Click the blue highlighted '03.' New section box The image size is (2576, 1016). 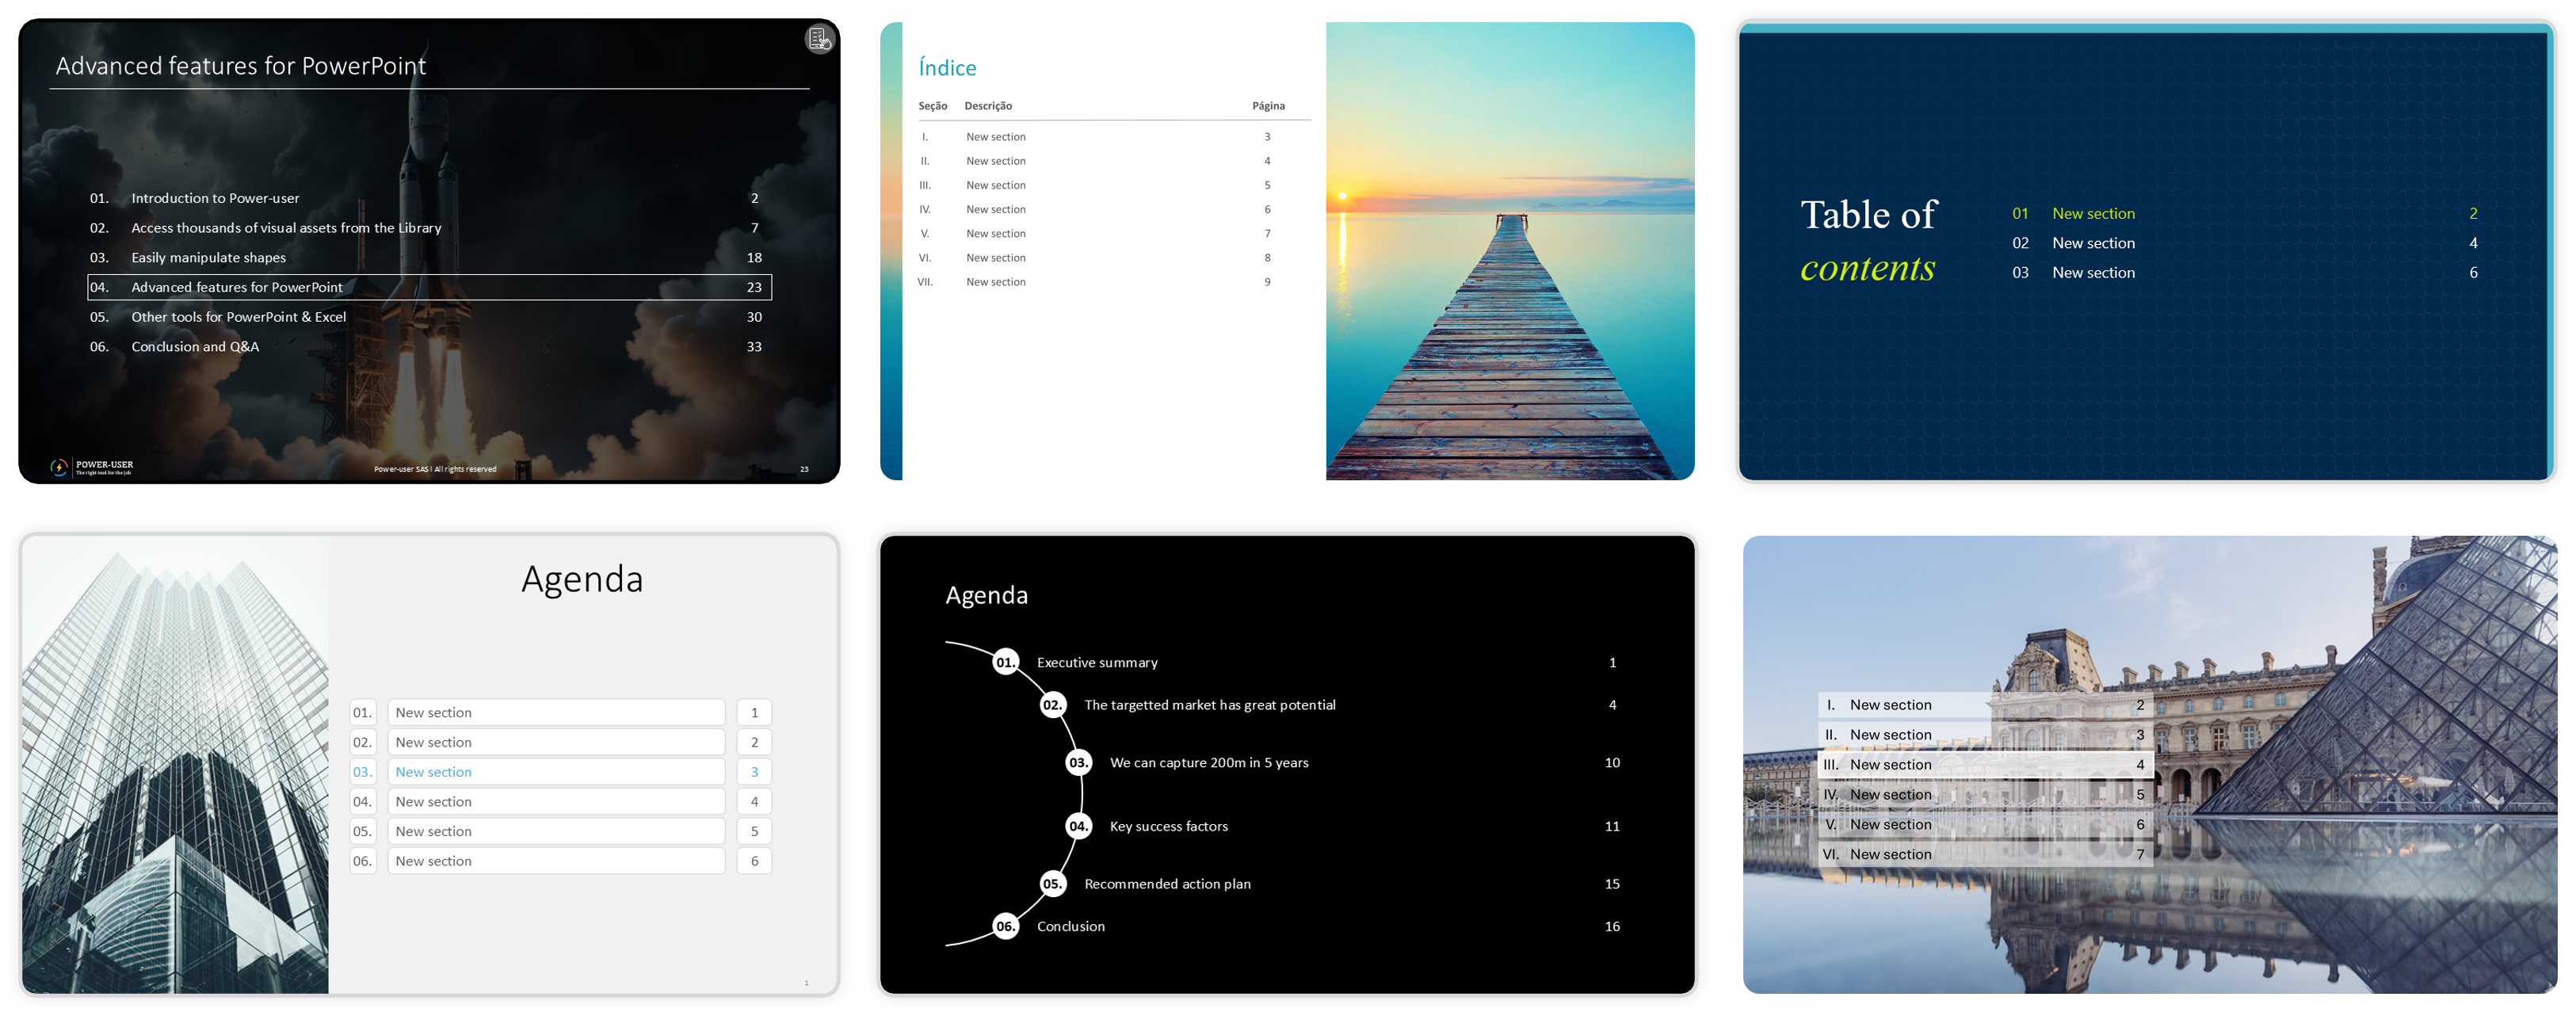(x=556, y=772)
